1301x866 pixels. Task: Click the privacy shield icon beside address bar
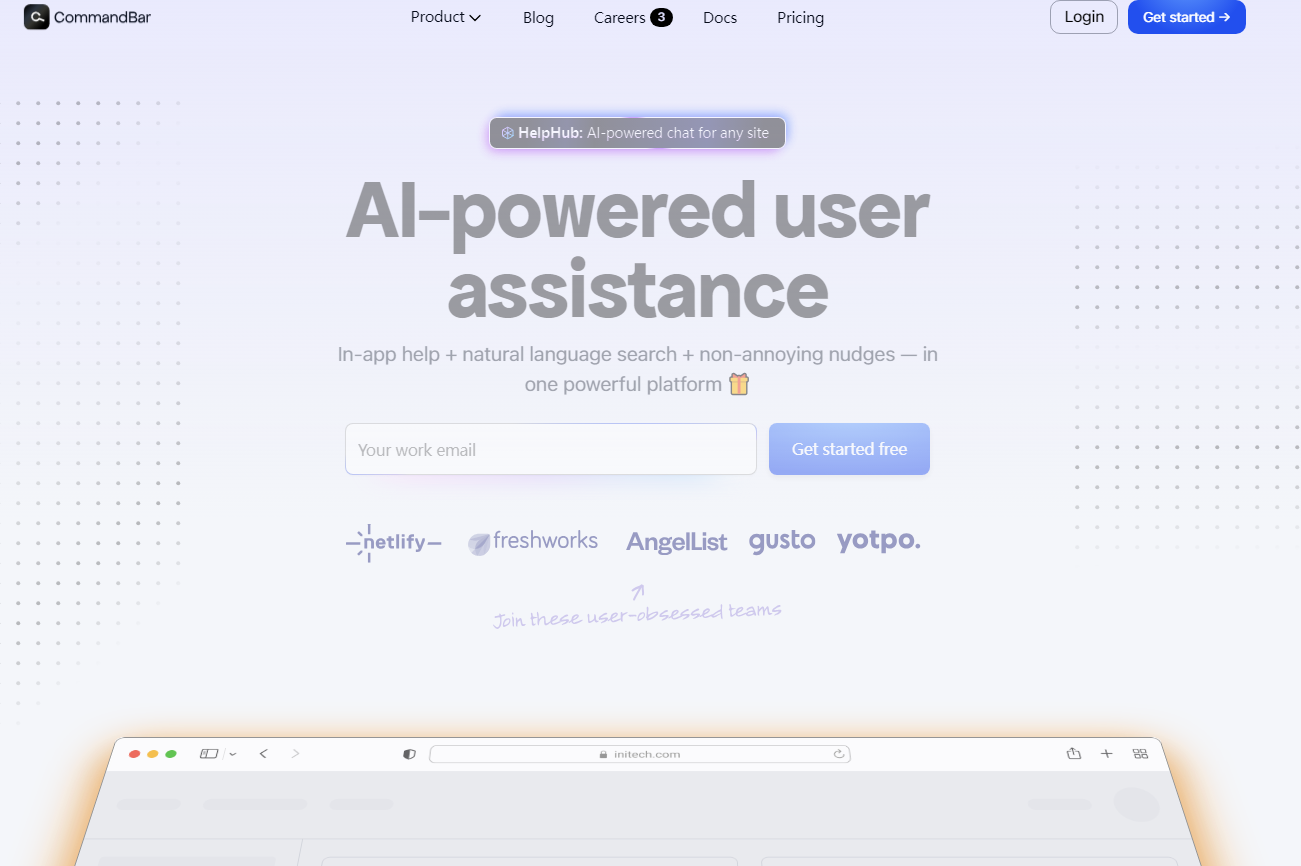pos(409,754)
